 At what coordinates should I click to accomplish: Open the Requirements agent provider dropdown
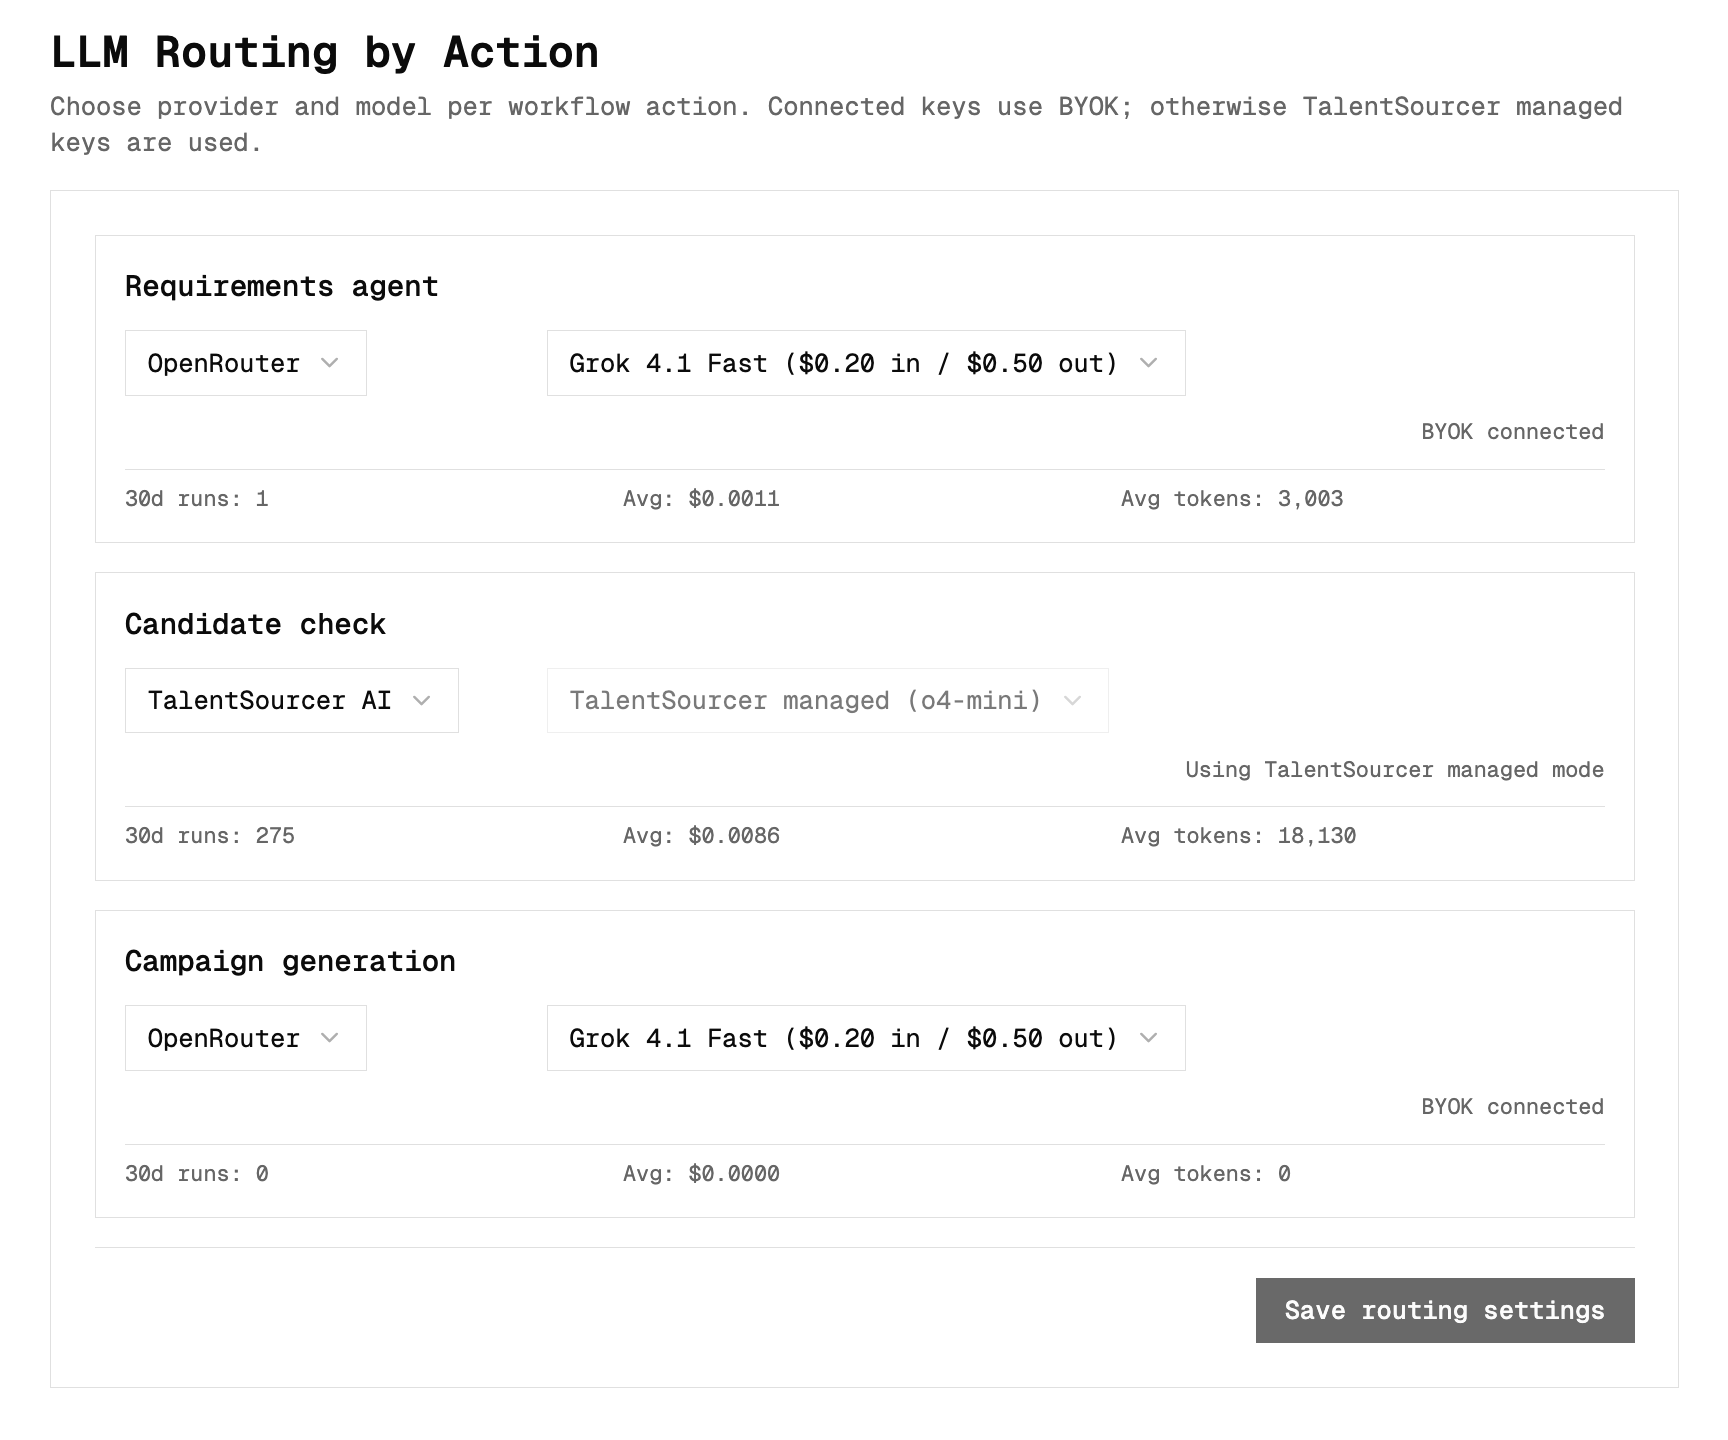point(245,363)
